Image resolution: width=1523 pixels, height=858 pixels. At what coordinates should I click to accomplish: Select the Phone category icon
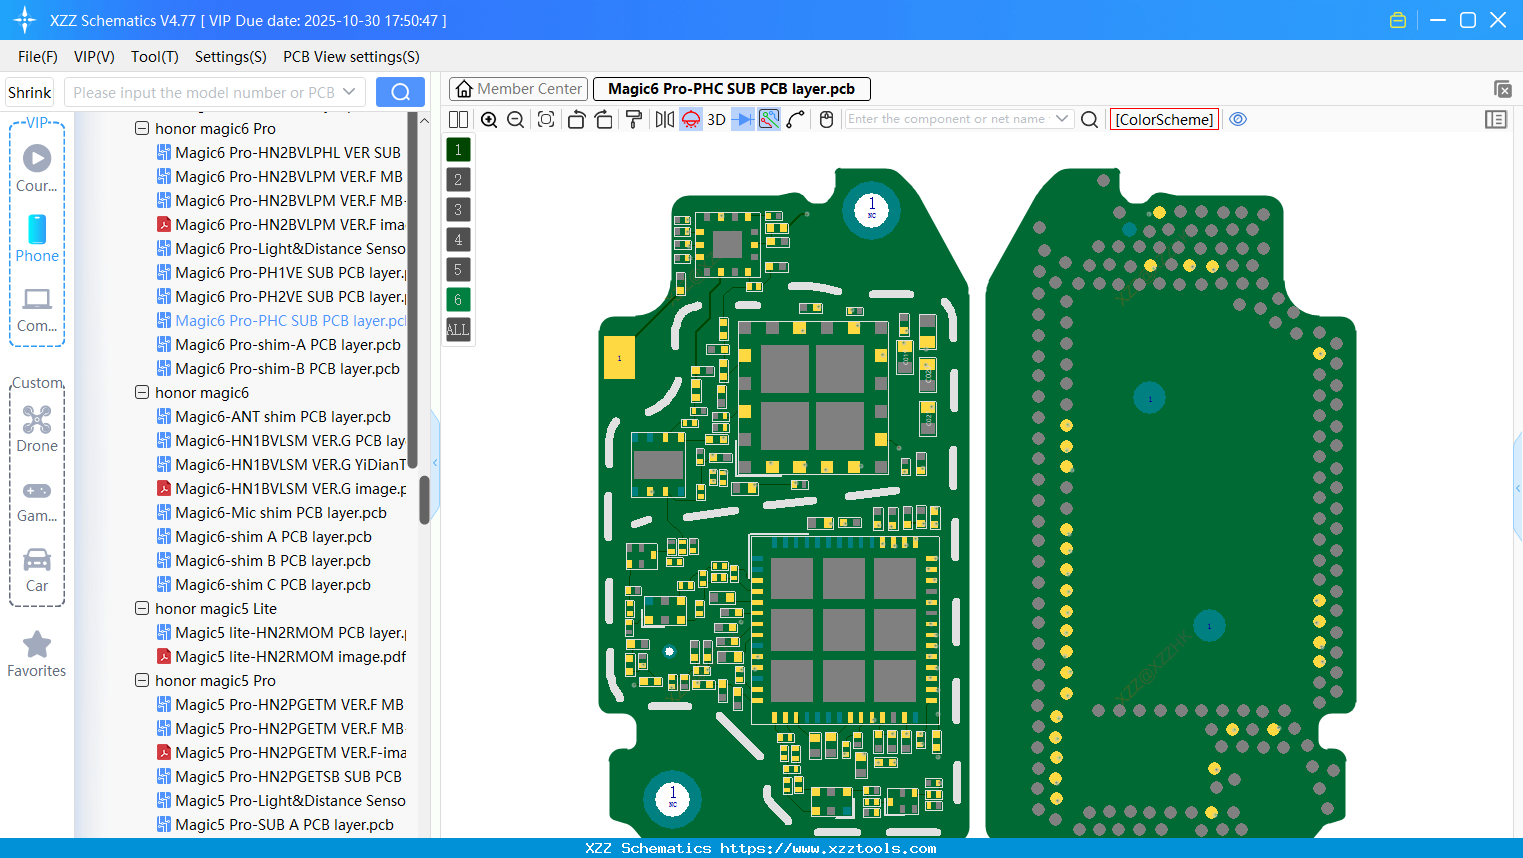pyautogui.click(x=37, y=238)
